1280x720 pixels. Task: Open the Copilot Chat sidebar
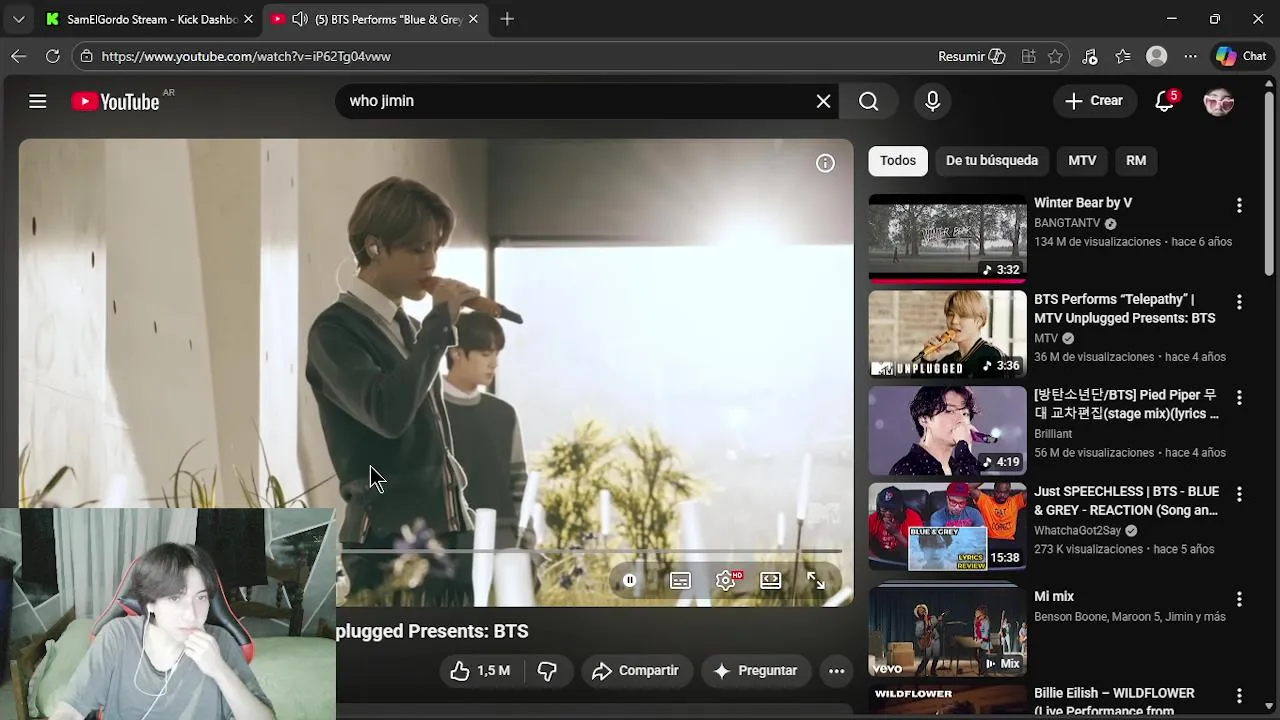click(1241, 57)
